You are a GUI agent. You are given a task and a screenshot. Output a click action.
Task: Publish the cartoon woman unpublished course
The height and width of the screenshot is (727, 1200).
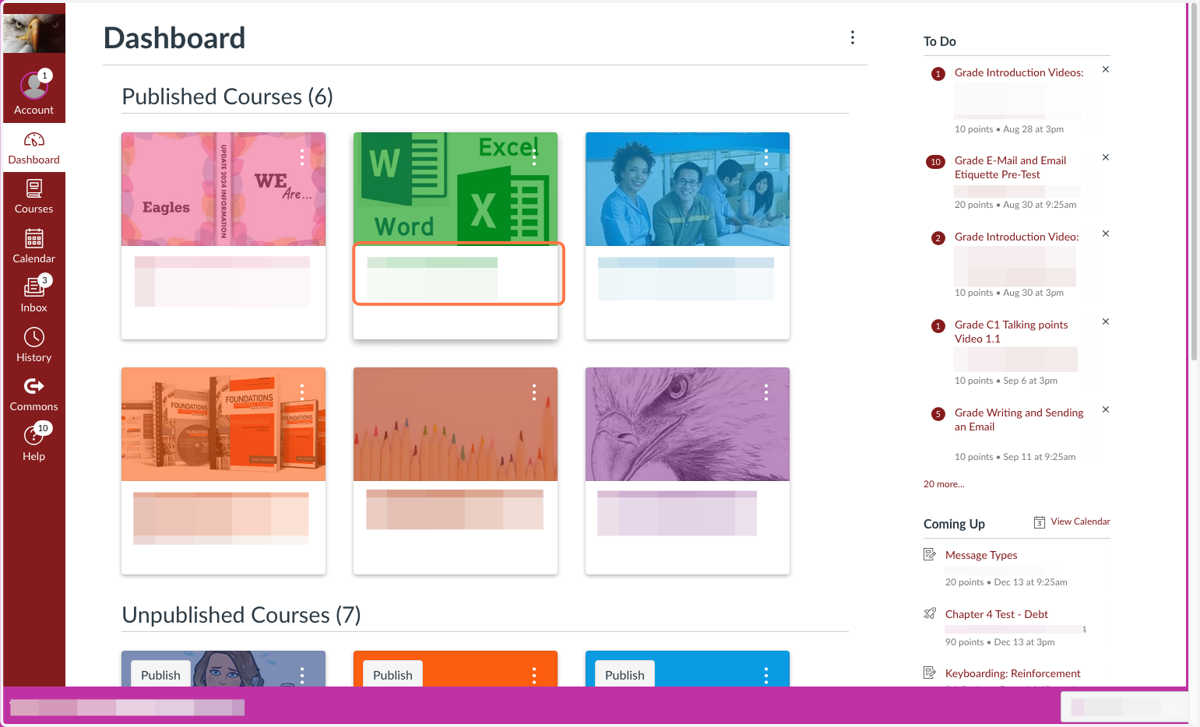[x=160, y=674]
